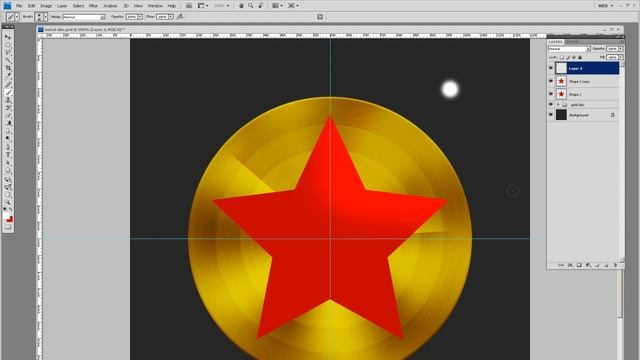Select the Move tool
The image size is (640, 360).
pos(8,36)
